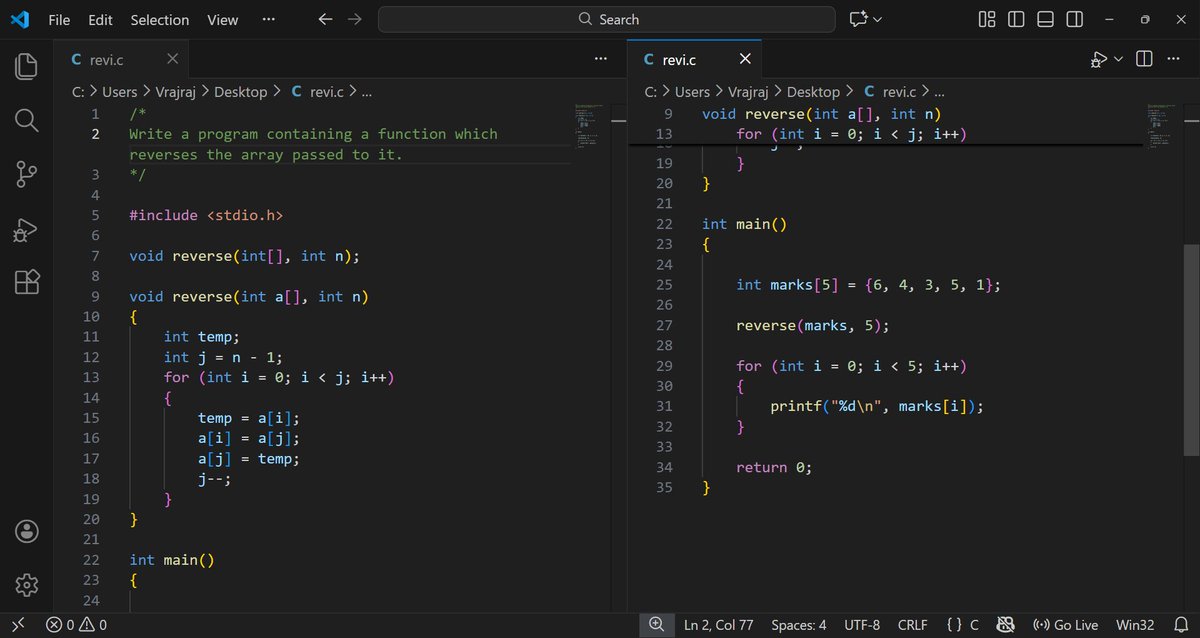Select the left revi.c editor tab
The height and width of the screenshot is (638, 1200).
123,59
